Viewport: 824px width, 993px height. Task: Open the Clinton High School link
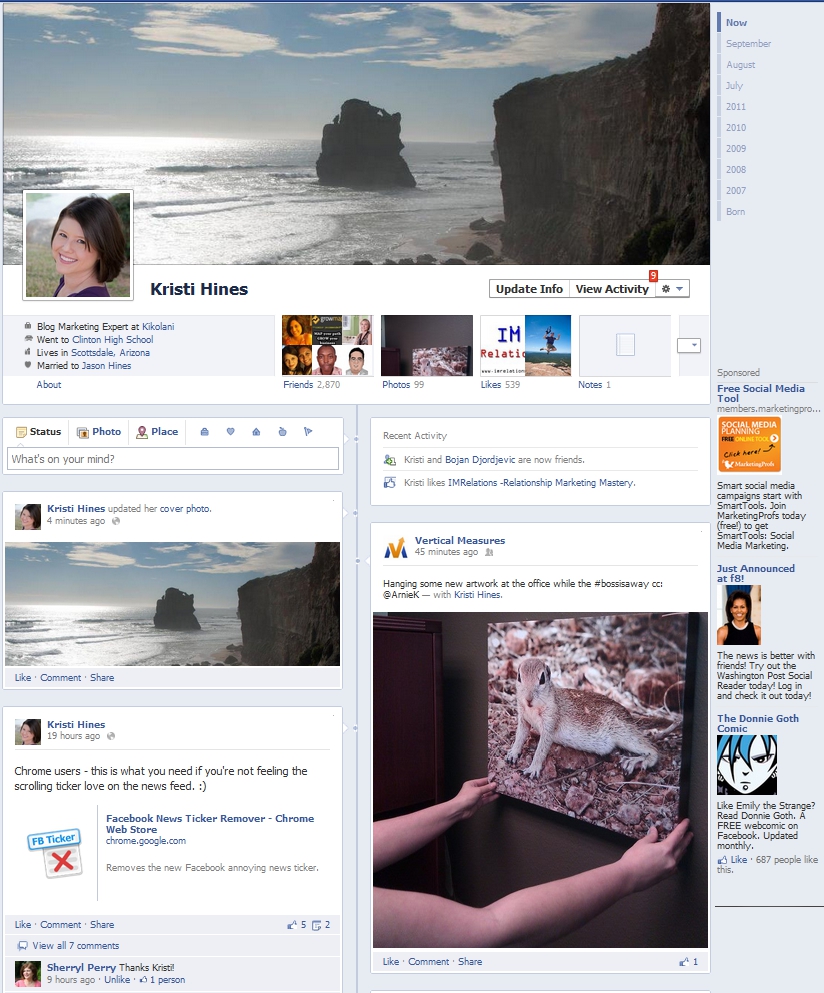[x=112, y=339]
